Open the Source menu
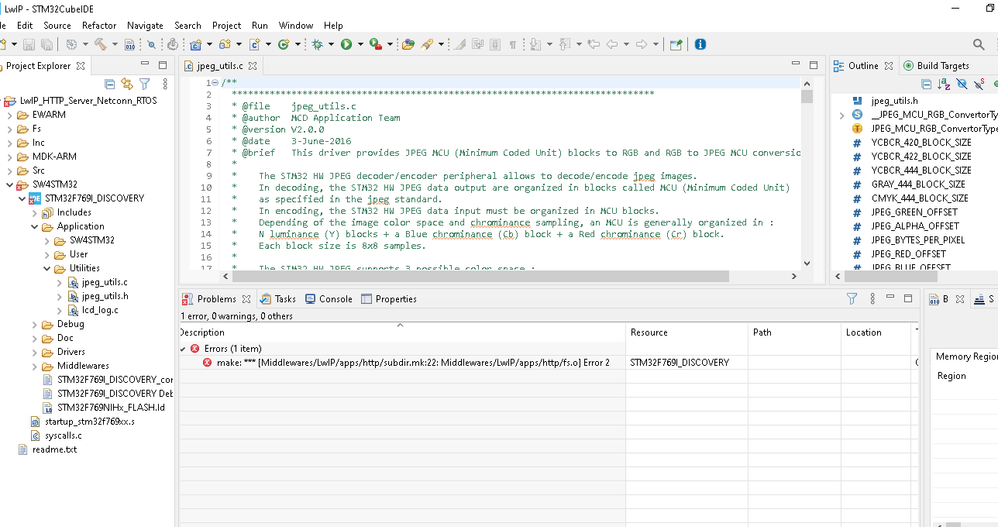This screenshot has width=998, height=527. coord(57,25)
